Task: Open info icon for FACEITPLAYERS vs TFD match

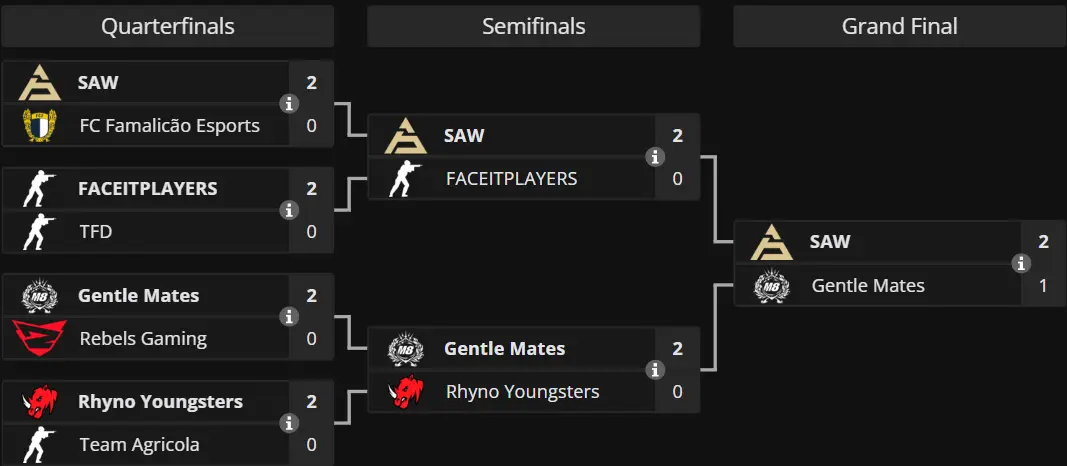Action: click(289, 210)
